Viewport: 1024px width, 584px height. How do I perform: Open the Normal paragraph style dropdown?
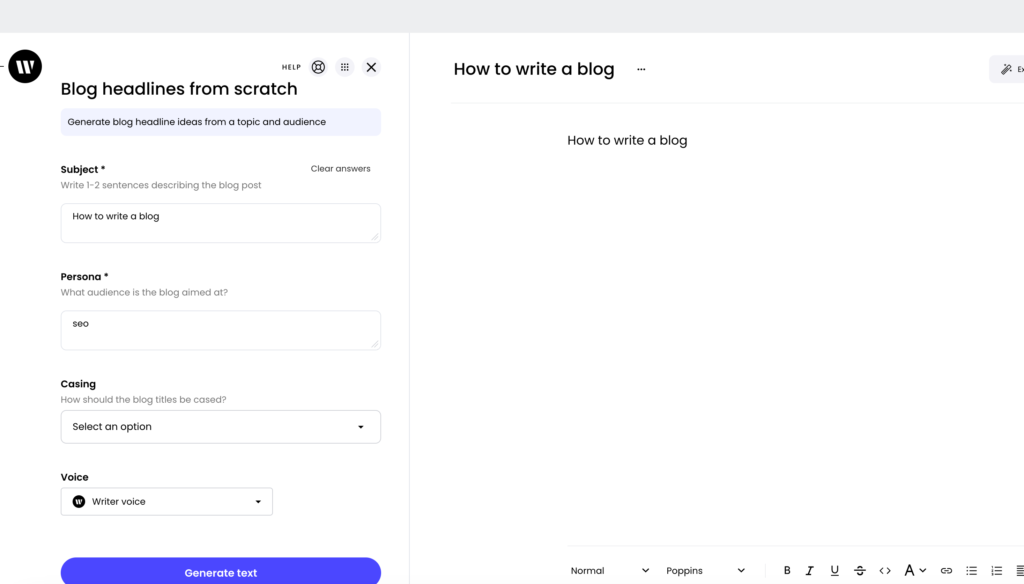[x=609, y=570]
